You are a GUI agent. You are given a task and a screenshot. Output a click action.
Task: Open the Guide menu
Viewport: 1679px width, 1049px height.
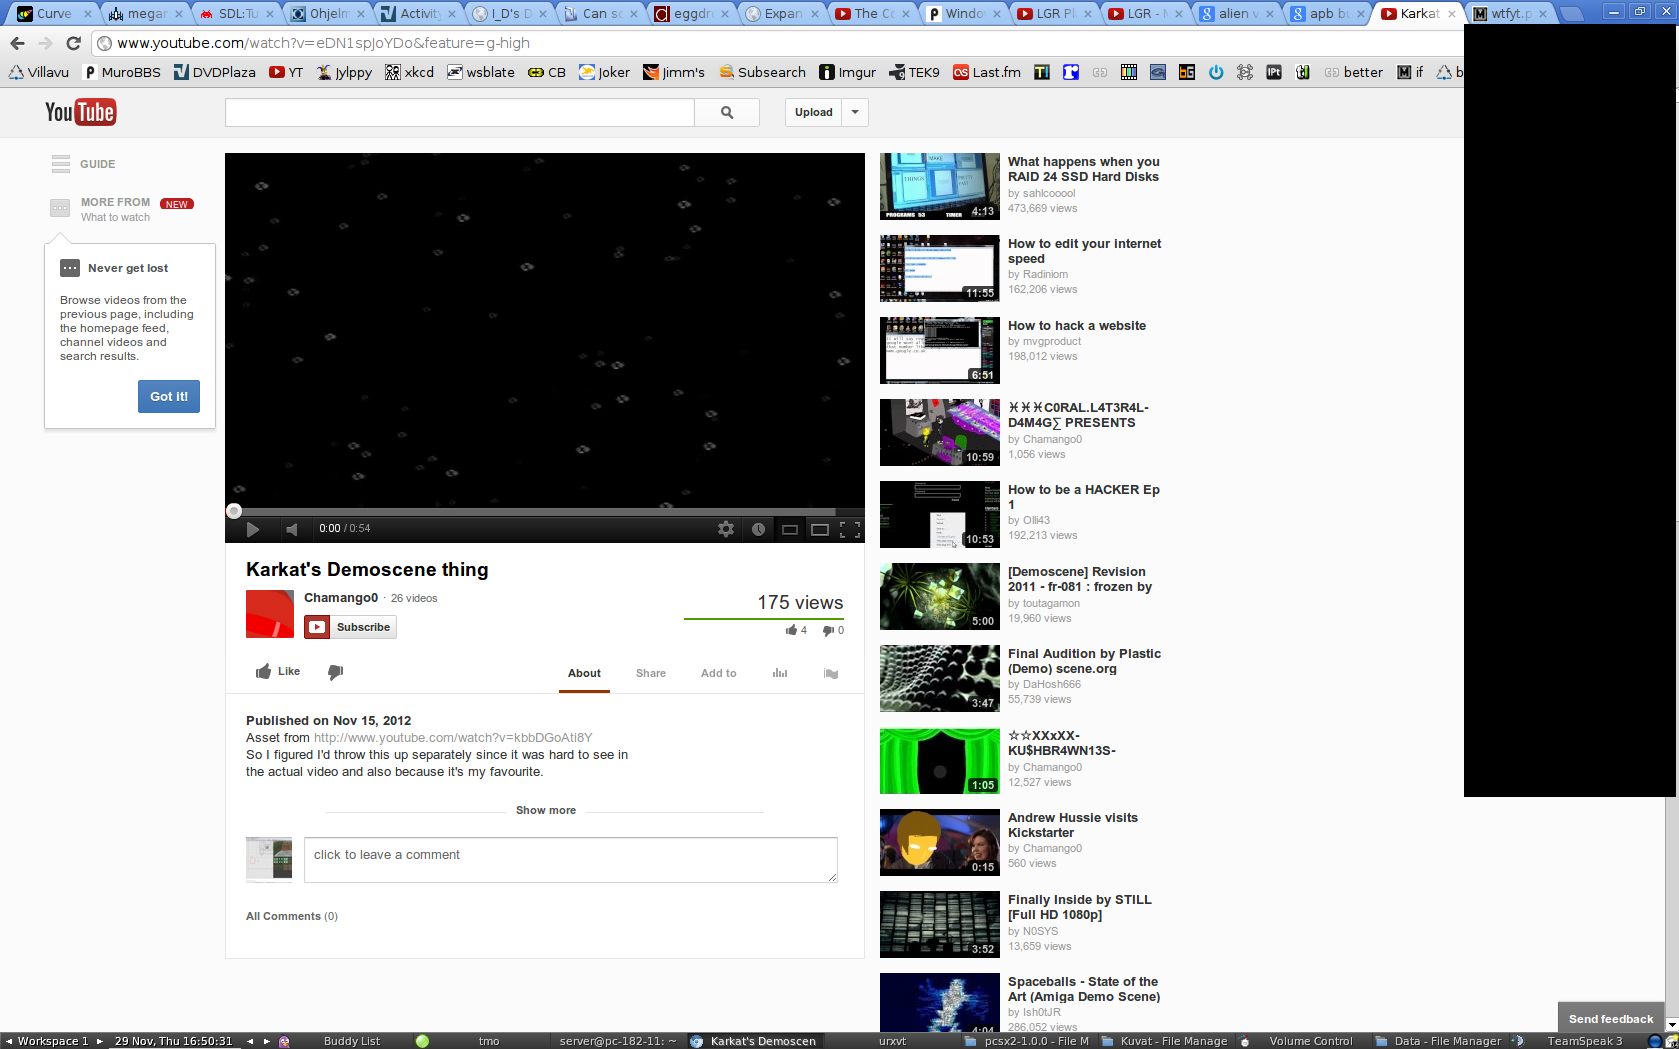click(x=84, y=164)
